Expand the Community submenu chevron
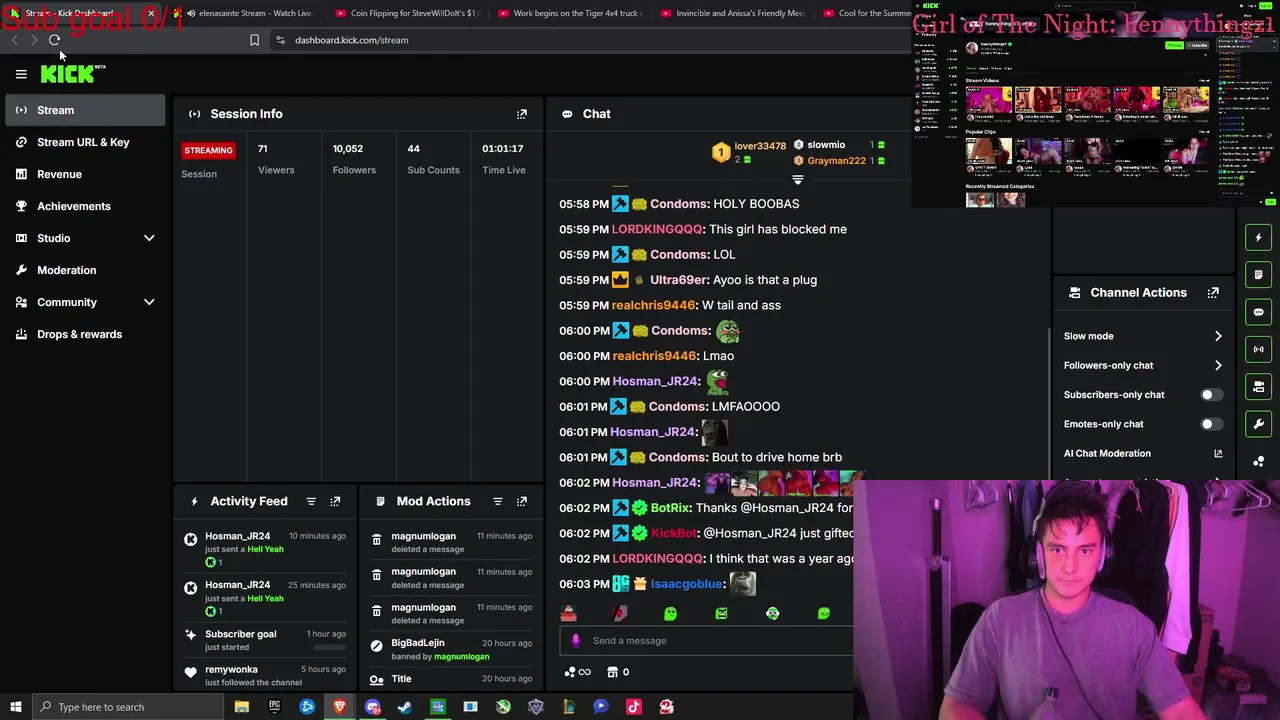1280x720 pixels. tap(149, 302)
